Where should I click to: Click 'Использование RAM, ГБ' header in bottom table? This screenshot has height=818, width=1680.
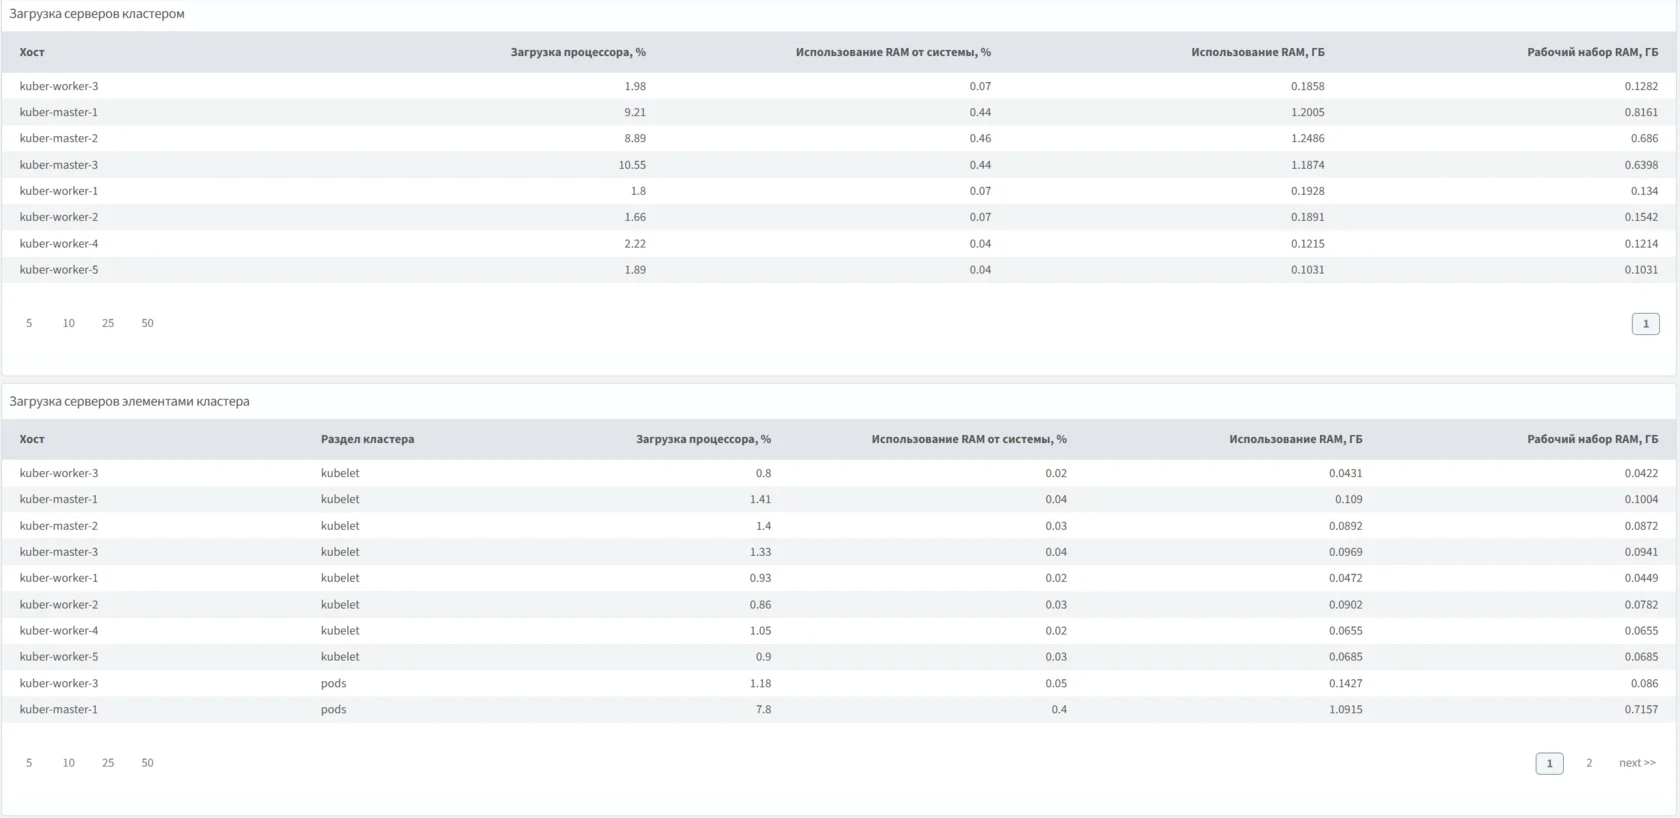pos(1295,439)
